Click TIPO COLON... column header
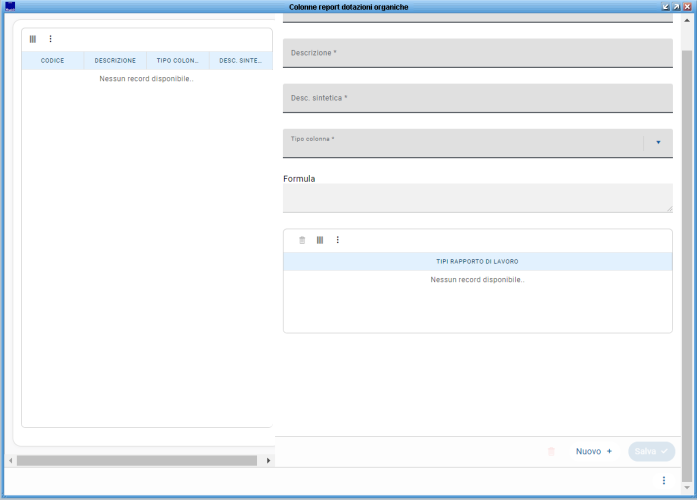 [x=178, y=60]
